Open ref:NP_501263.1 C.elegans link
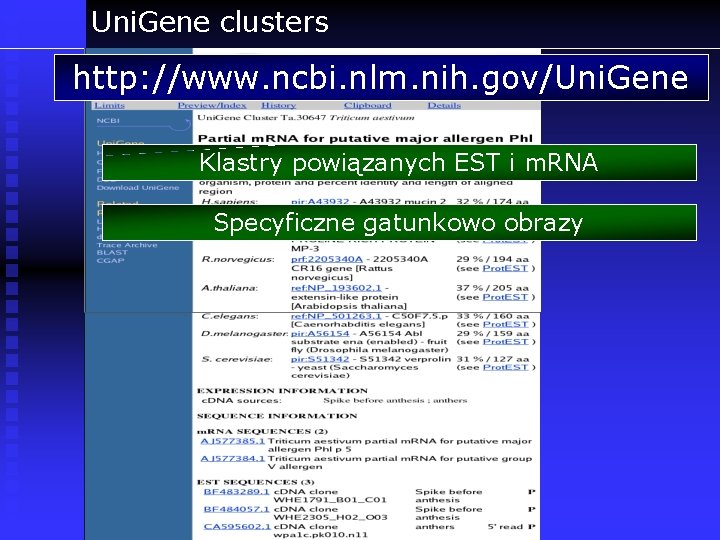The height and width of the screenshot is (540, 720). (336, 316)
